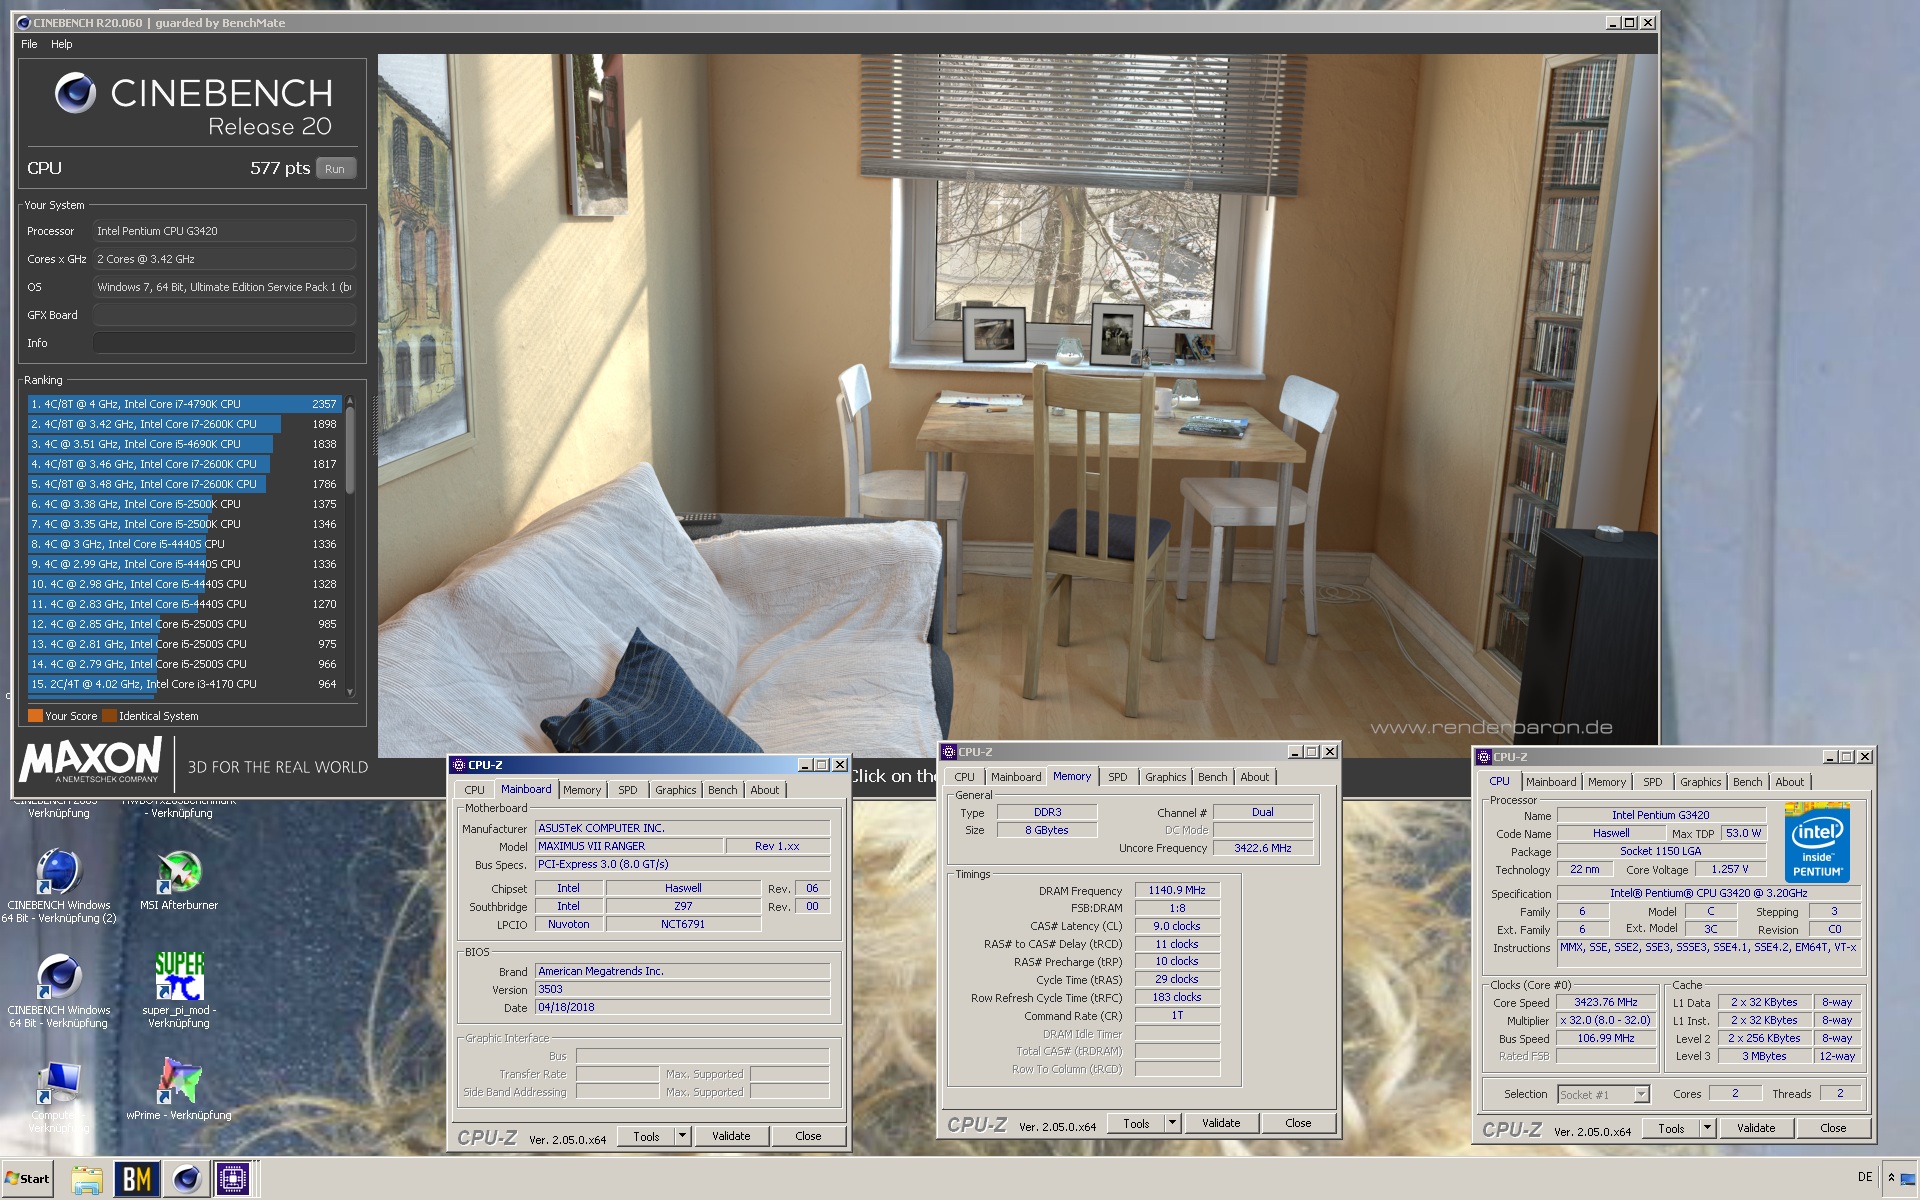1920x1200 pixels.
Task: Click the Memory CPU-Z window title bar icon
Action: (950, 752)
